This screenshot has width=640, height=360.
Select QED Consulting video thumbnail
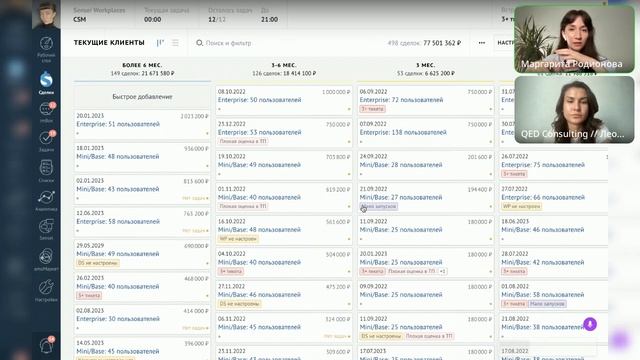[x=574, y=109]
